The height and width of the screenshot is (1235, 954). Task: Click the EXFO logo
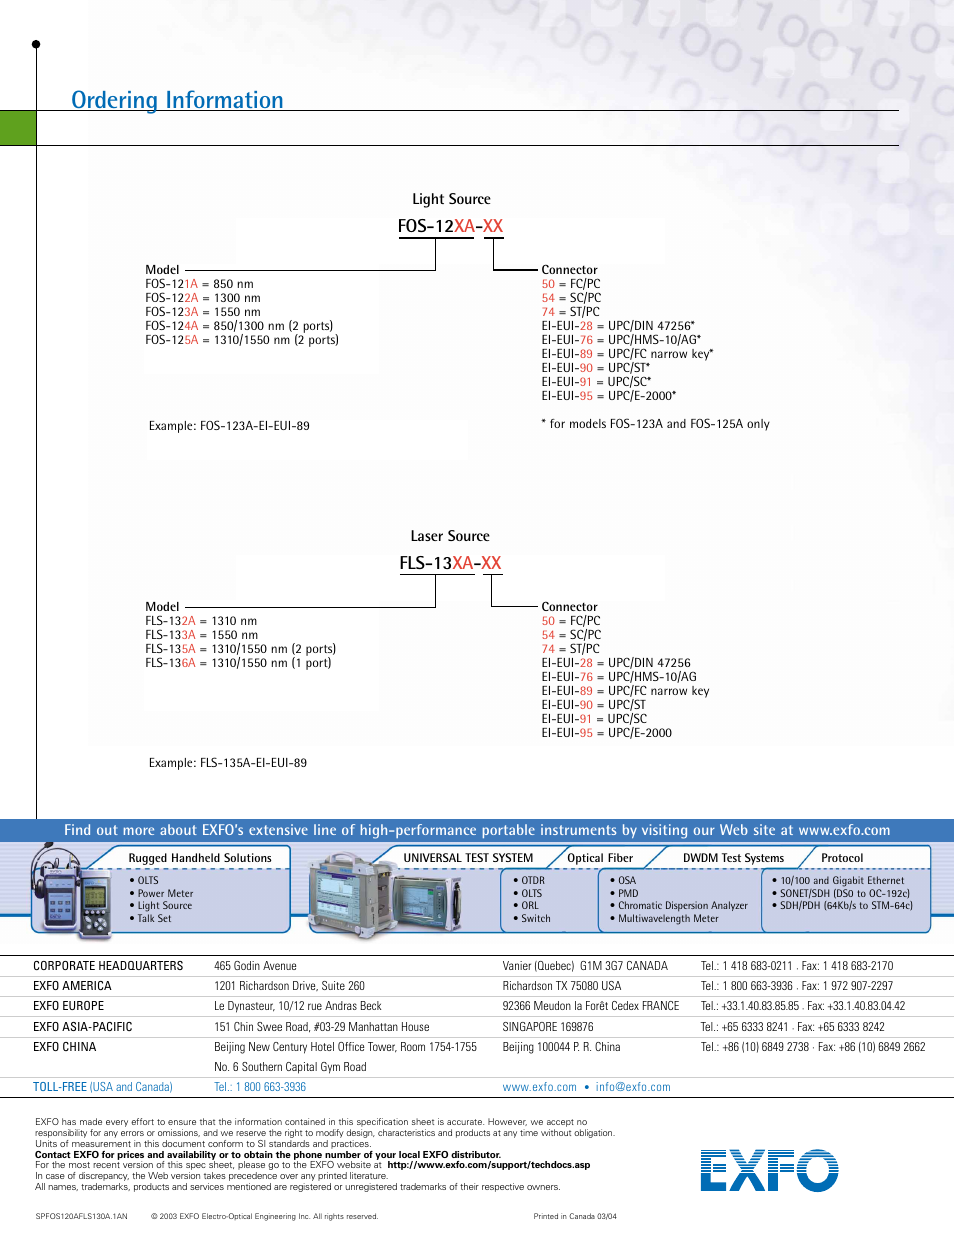[769, 1170]
